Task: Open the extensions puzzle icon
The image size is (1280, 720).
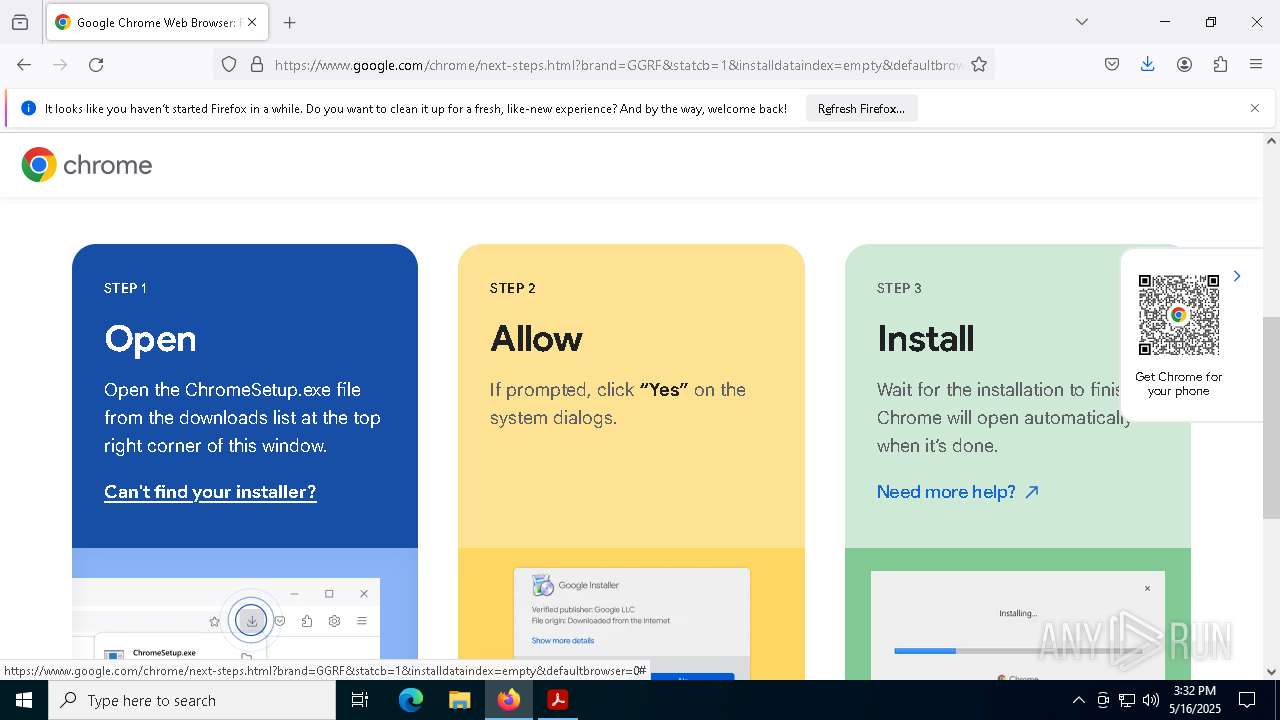Action: 1220,64
